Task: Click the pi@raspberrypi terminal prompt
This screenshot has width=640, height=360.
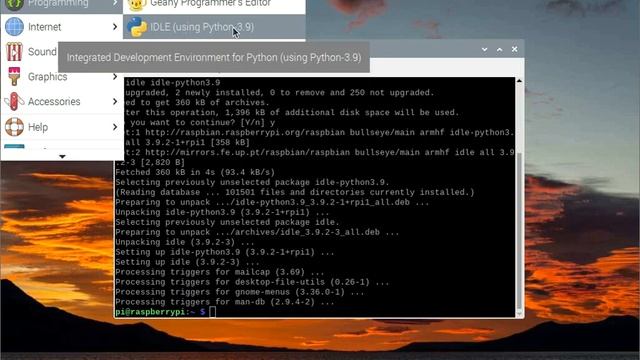Action: [x=160, y=312]
